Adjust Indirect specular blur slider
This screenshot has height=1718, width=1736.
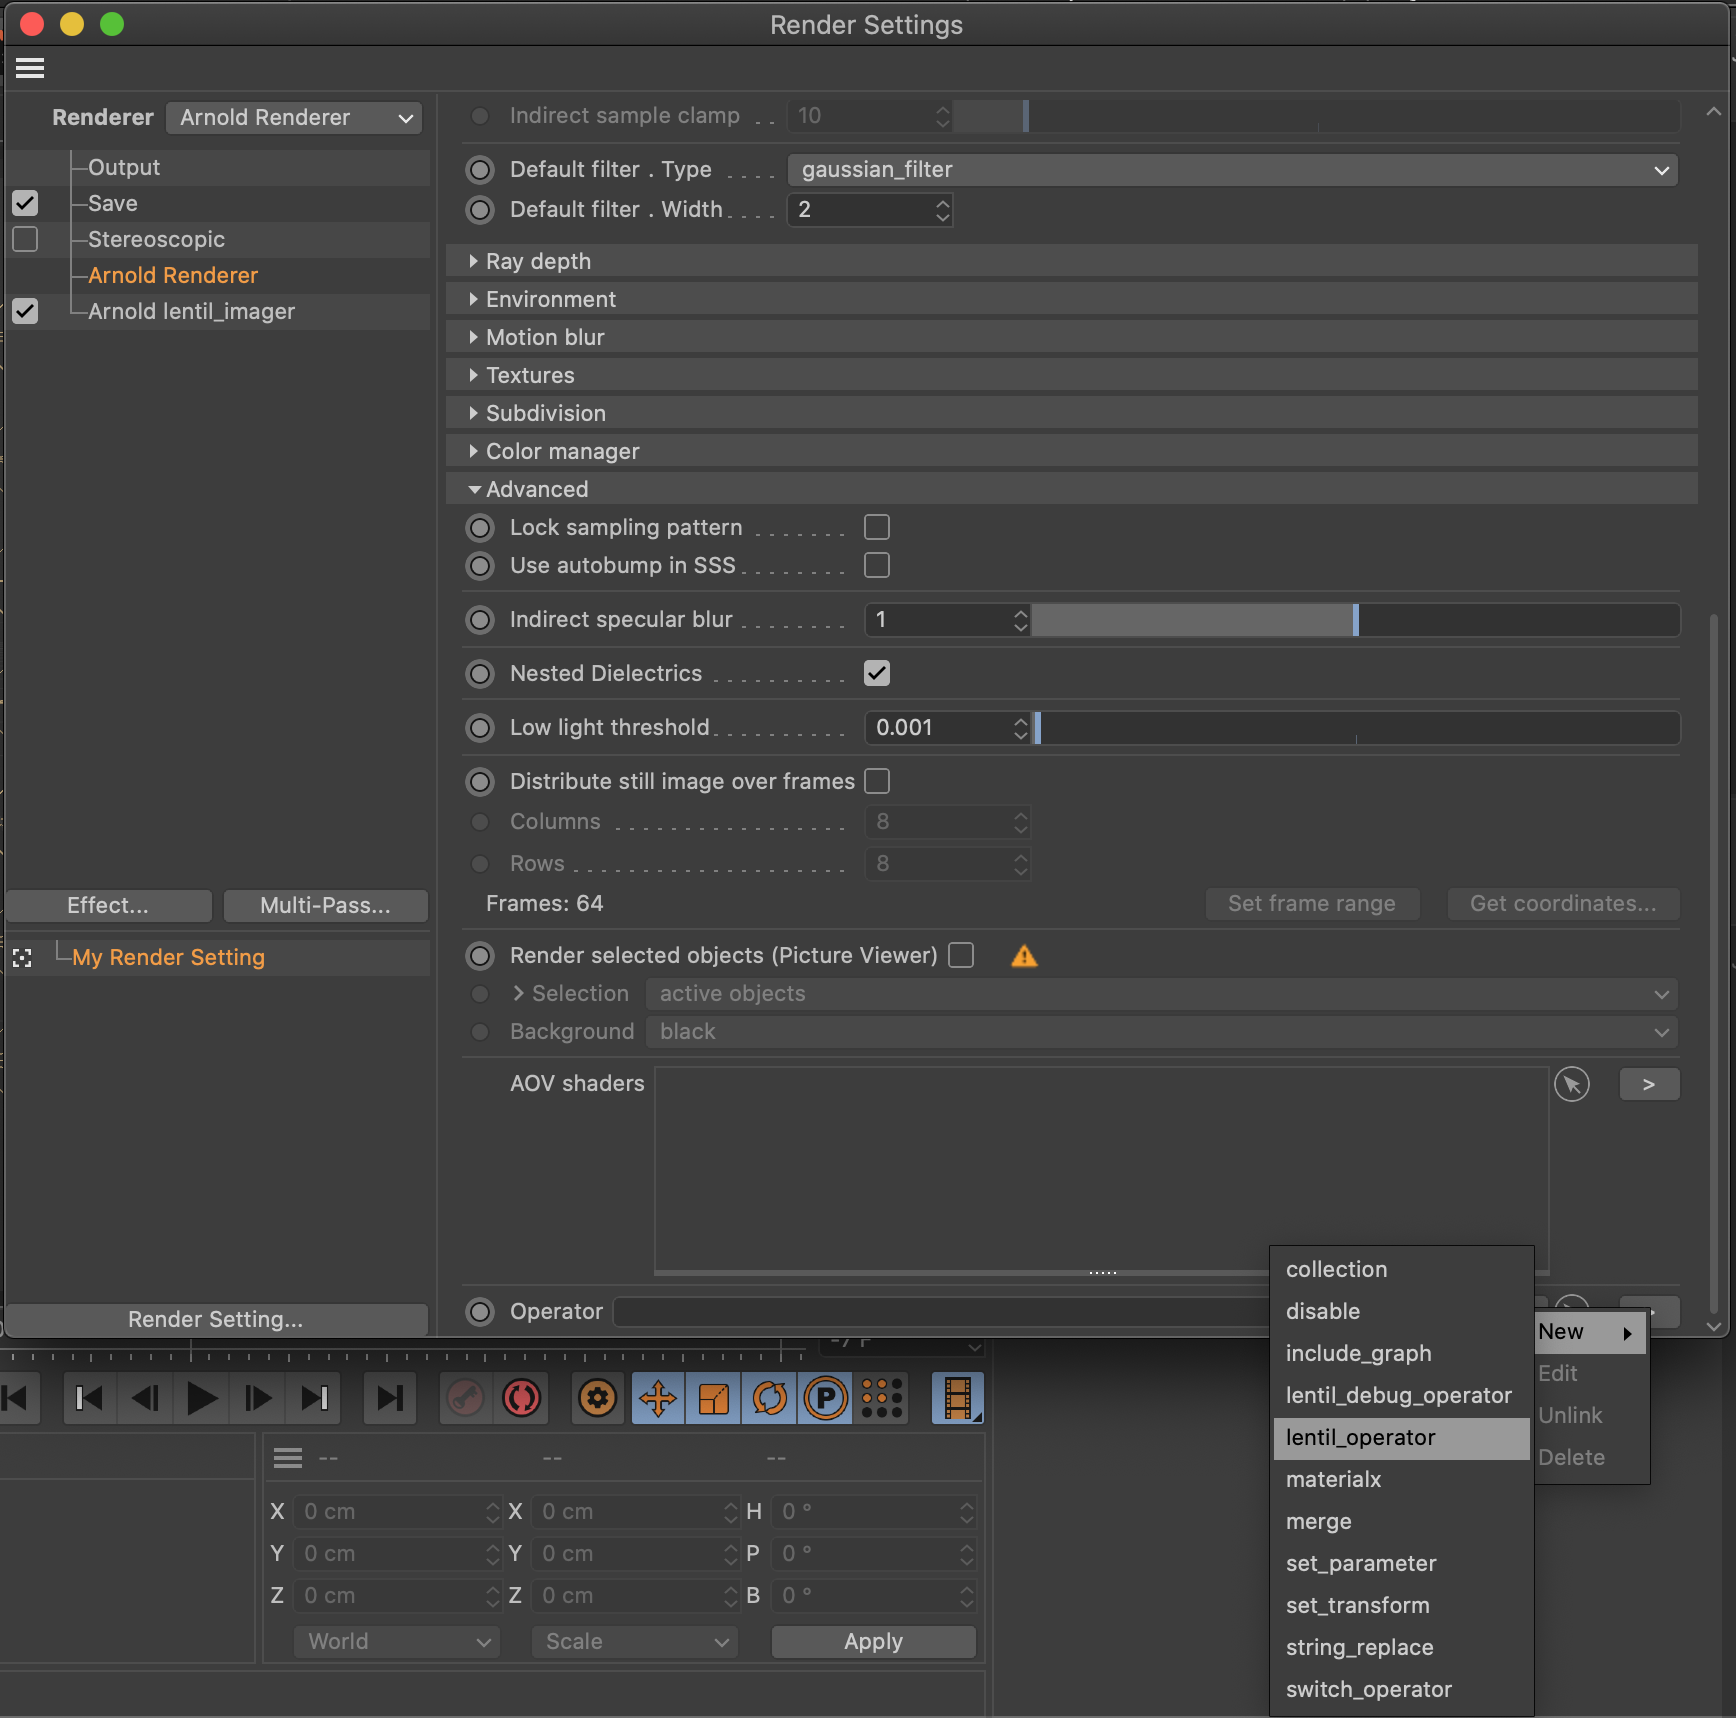[1356, 620]
